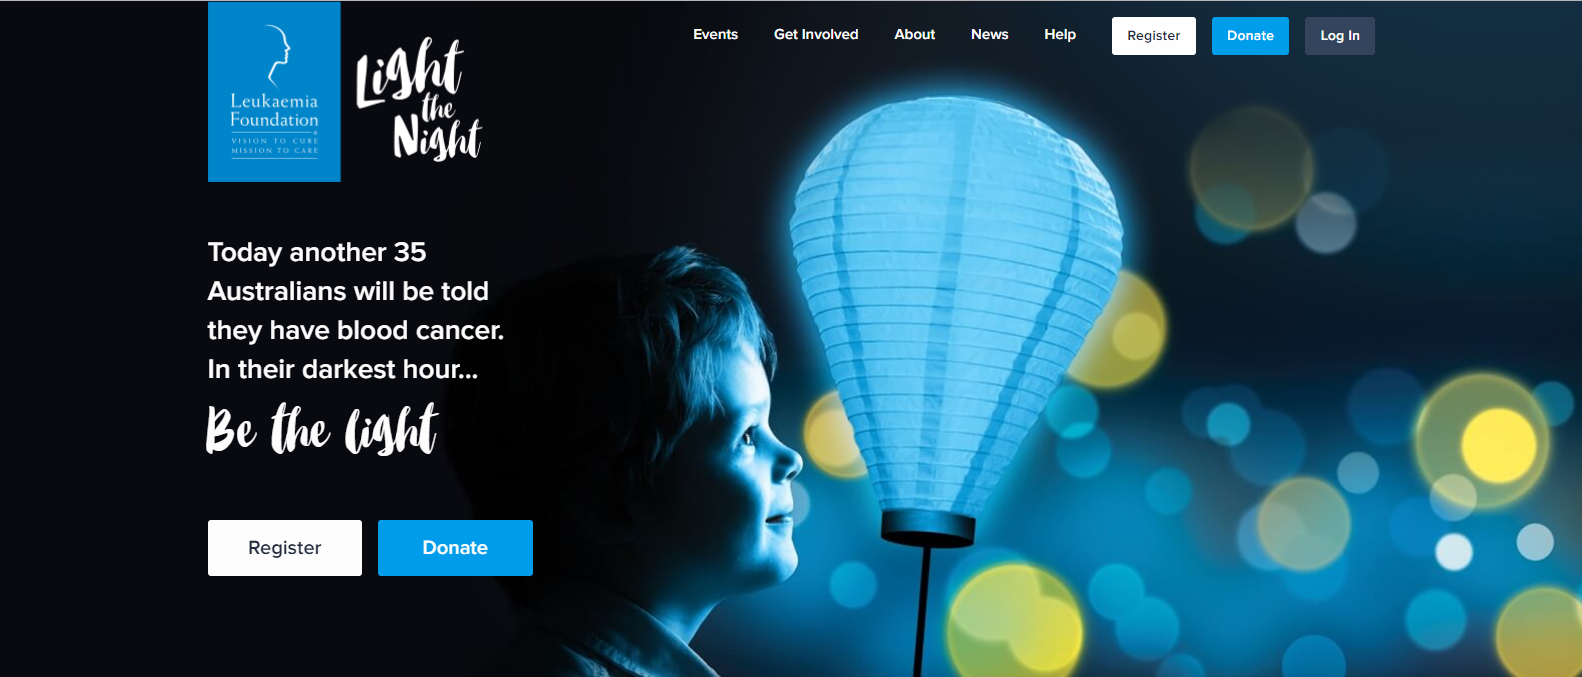Open the Get Involved menu item

pos(816,34)
